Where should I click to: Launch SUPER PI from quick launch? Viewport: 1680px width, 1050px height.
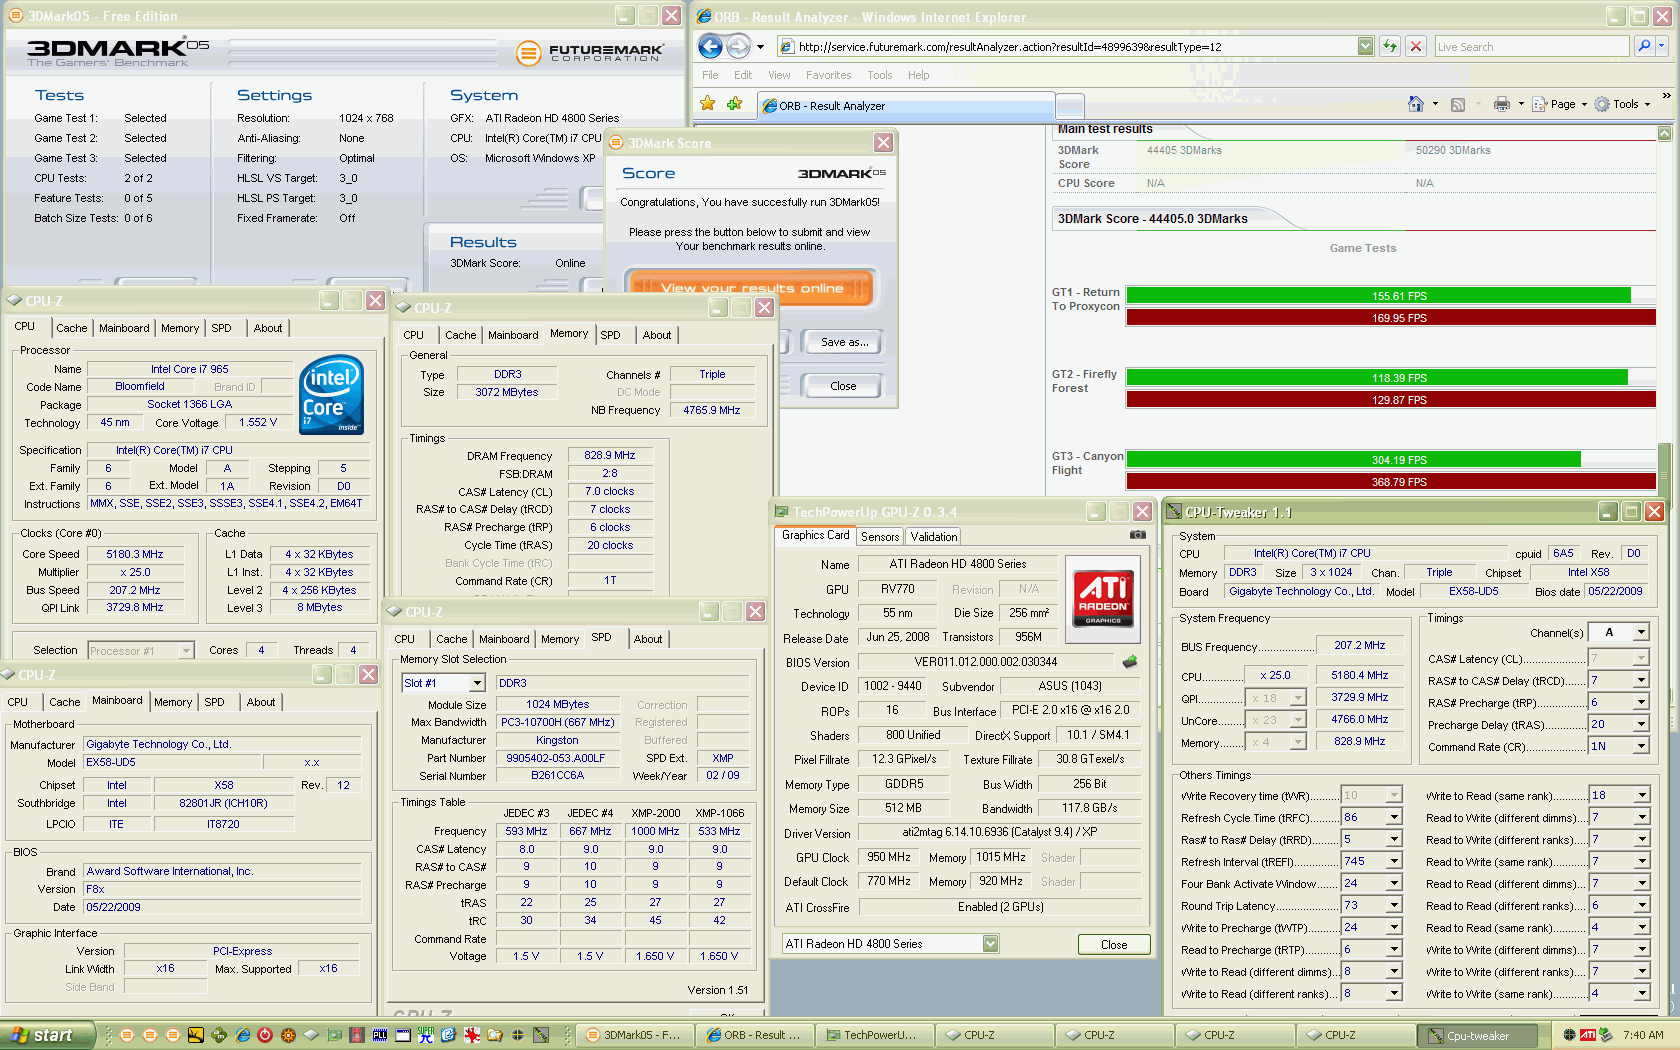point(426,1035)
